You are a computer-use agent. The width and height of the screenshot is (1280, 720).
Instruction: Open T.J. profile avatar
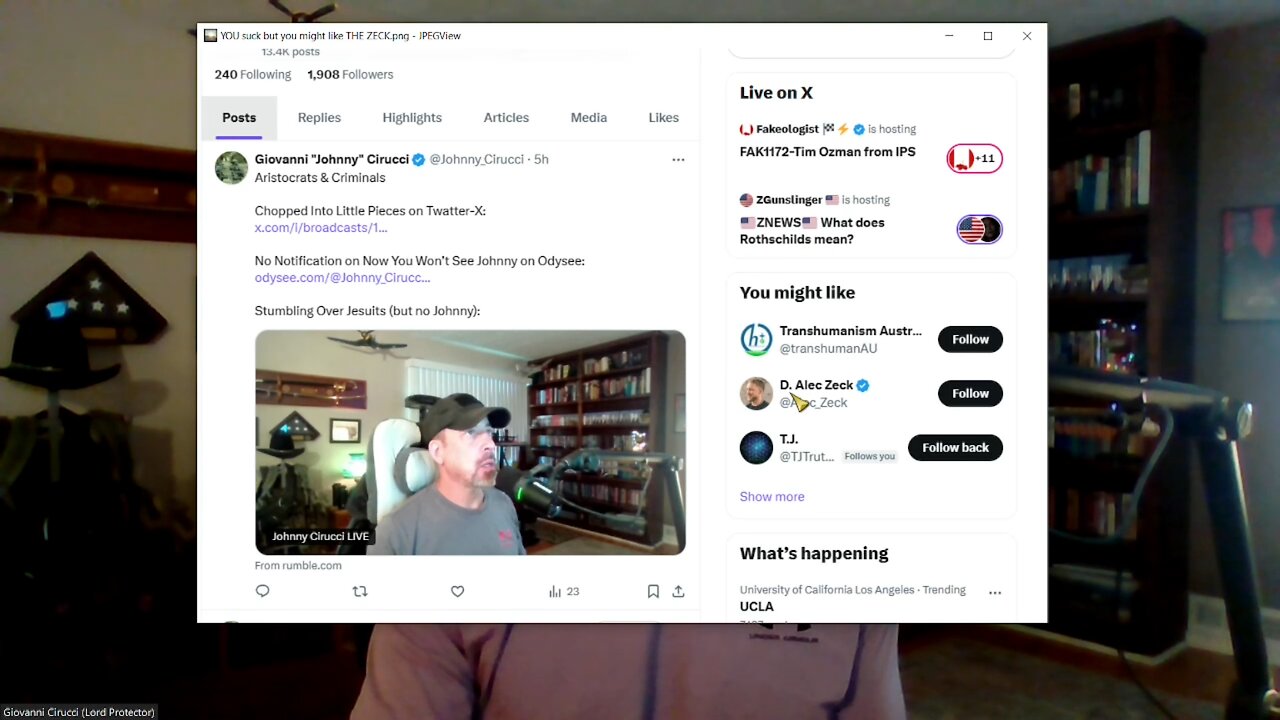click(x=756, y=447)
